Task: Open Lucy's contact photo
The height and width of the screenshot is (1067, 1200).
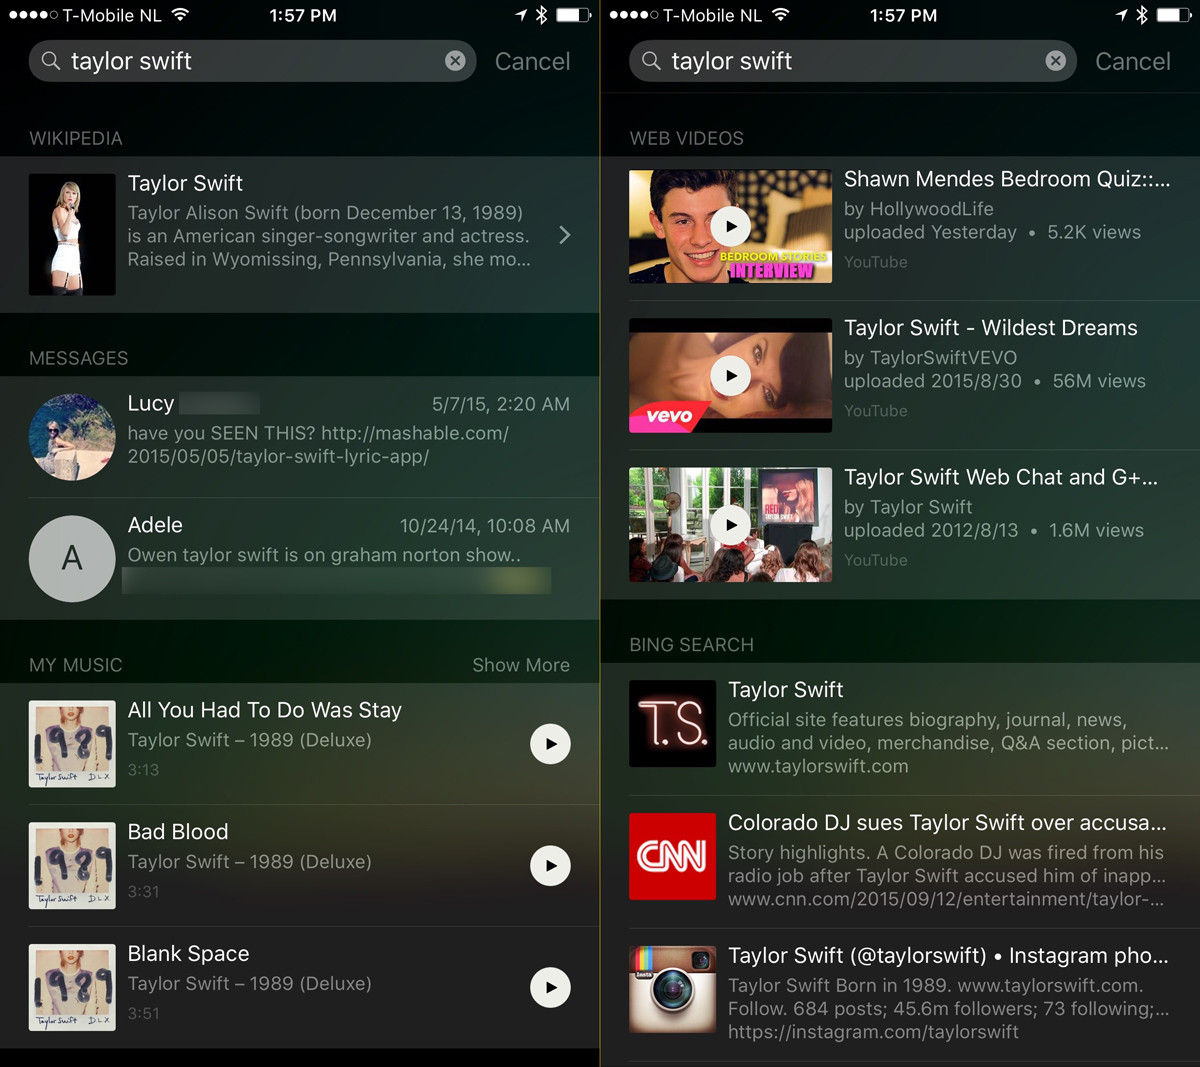Action: coord(72,437)
